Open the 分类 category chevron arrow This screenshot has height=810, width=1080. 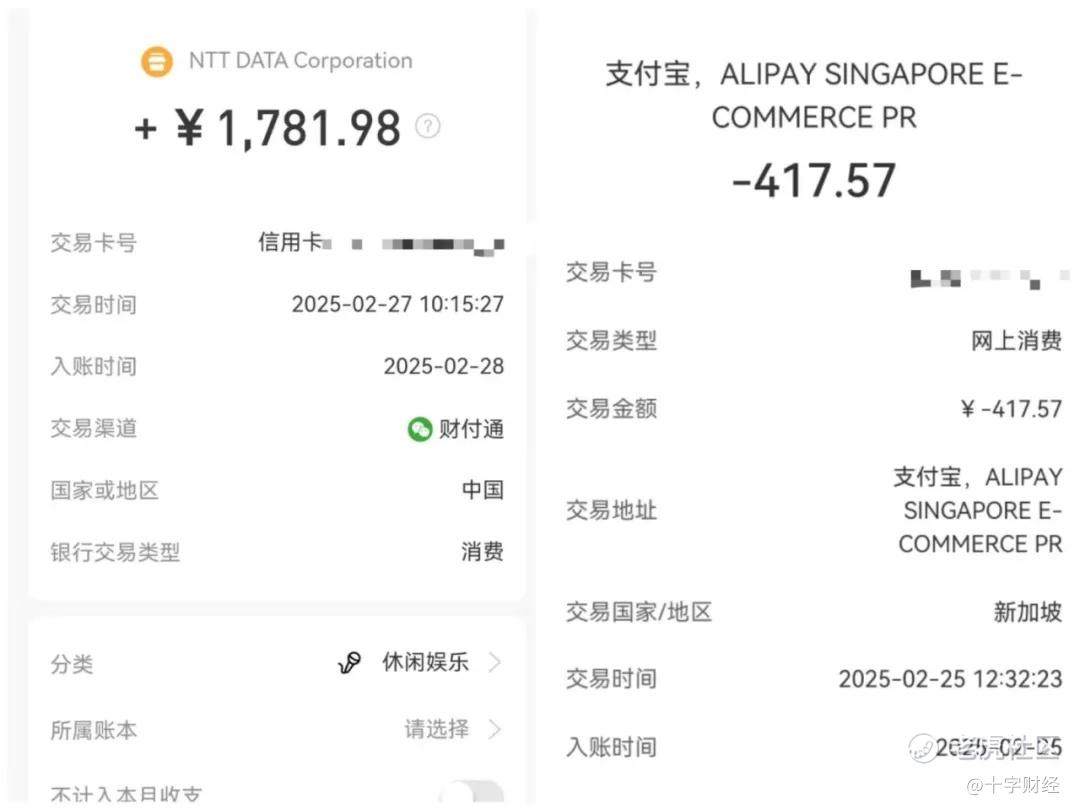tap(494, 663)
